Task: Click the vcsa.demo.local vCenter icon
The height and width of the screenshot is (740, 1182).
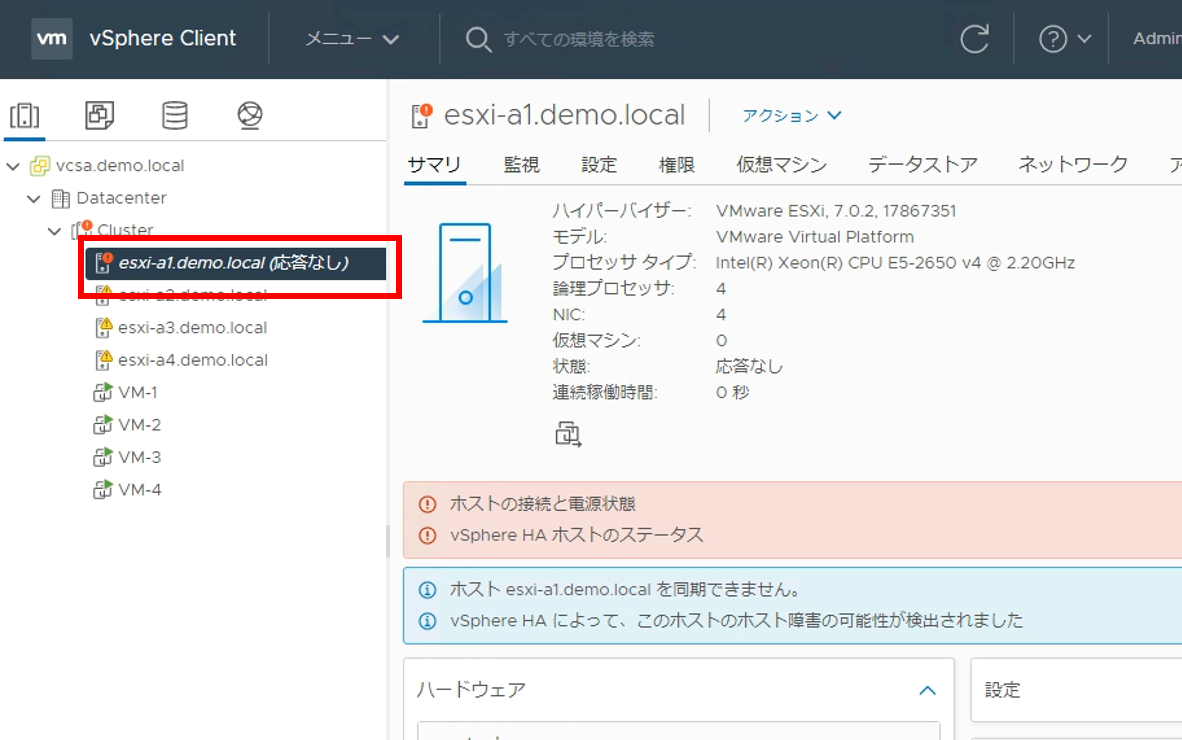Action: pos(40,166)
